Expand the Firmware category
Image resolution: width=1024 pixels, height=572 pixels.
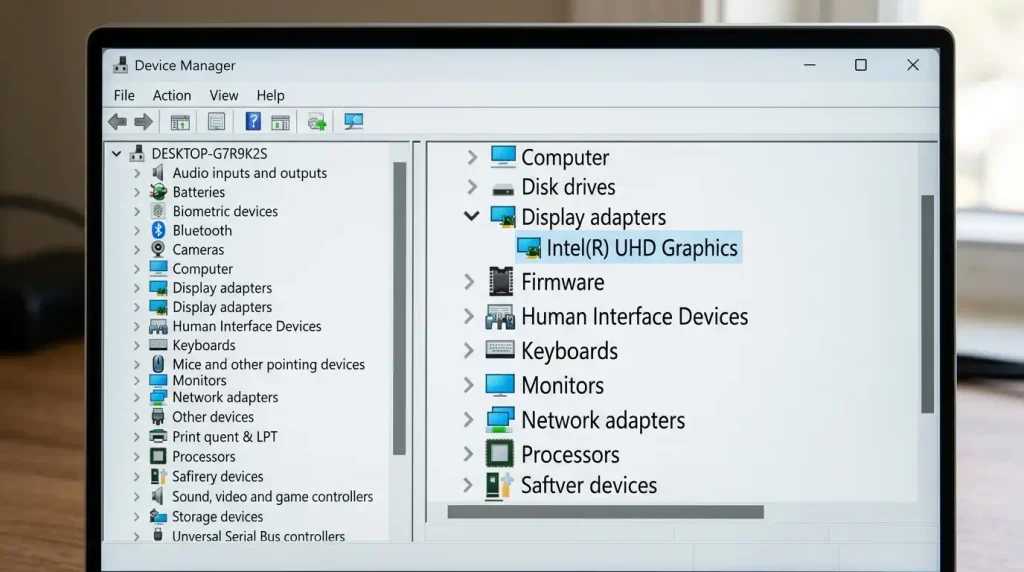tap(469, 282)
